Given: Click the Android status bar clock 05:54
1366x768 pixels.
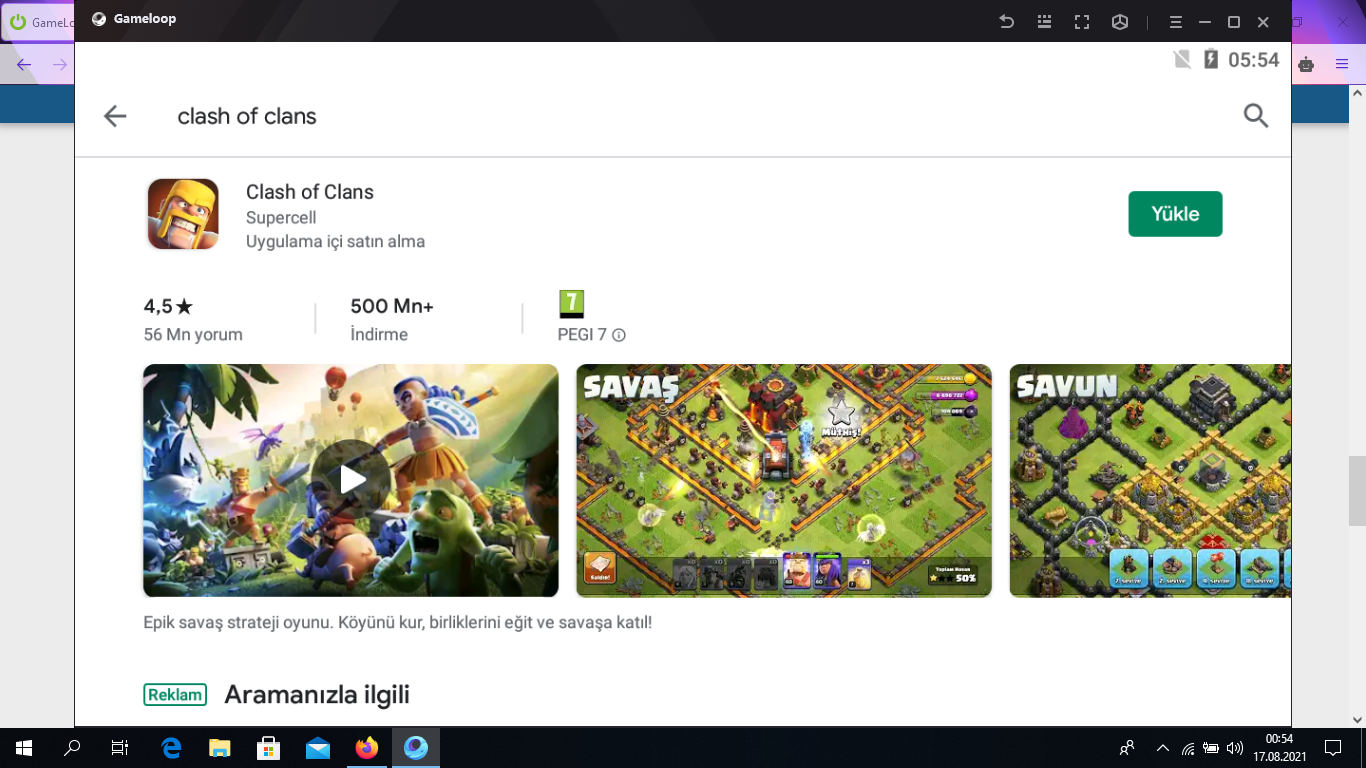Looking at the screenshot, I should [1254, 60].
